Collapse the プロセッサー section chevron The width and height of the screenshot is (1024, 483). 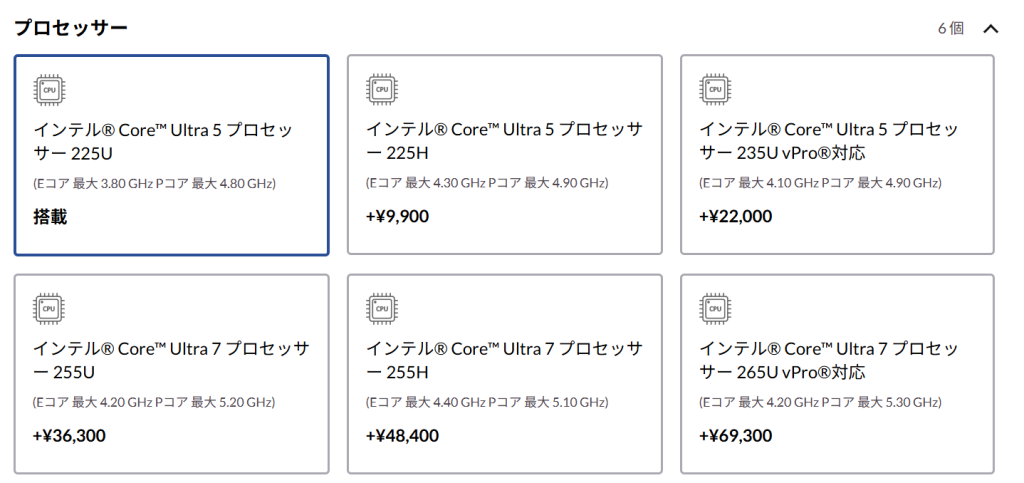click(x=991, y=29)
